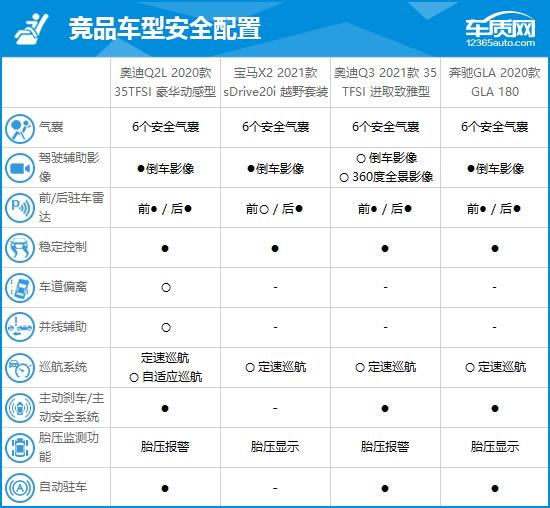Click 胎压显示 in 奔驰GLA column
This screenshot has width=550, height=508.
coord(495,447)
